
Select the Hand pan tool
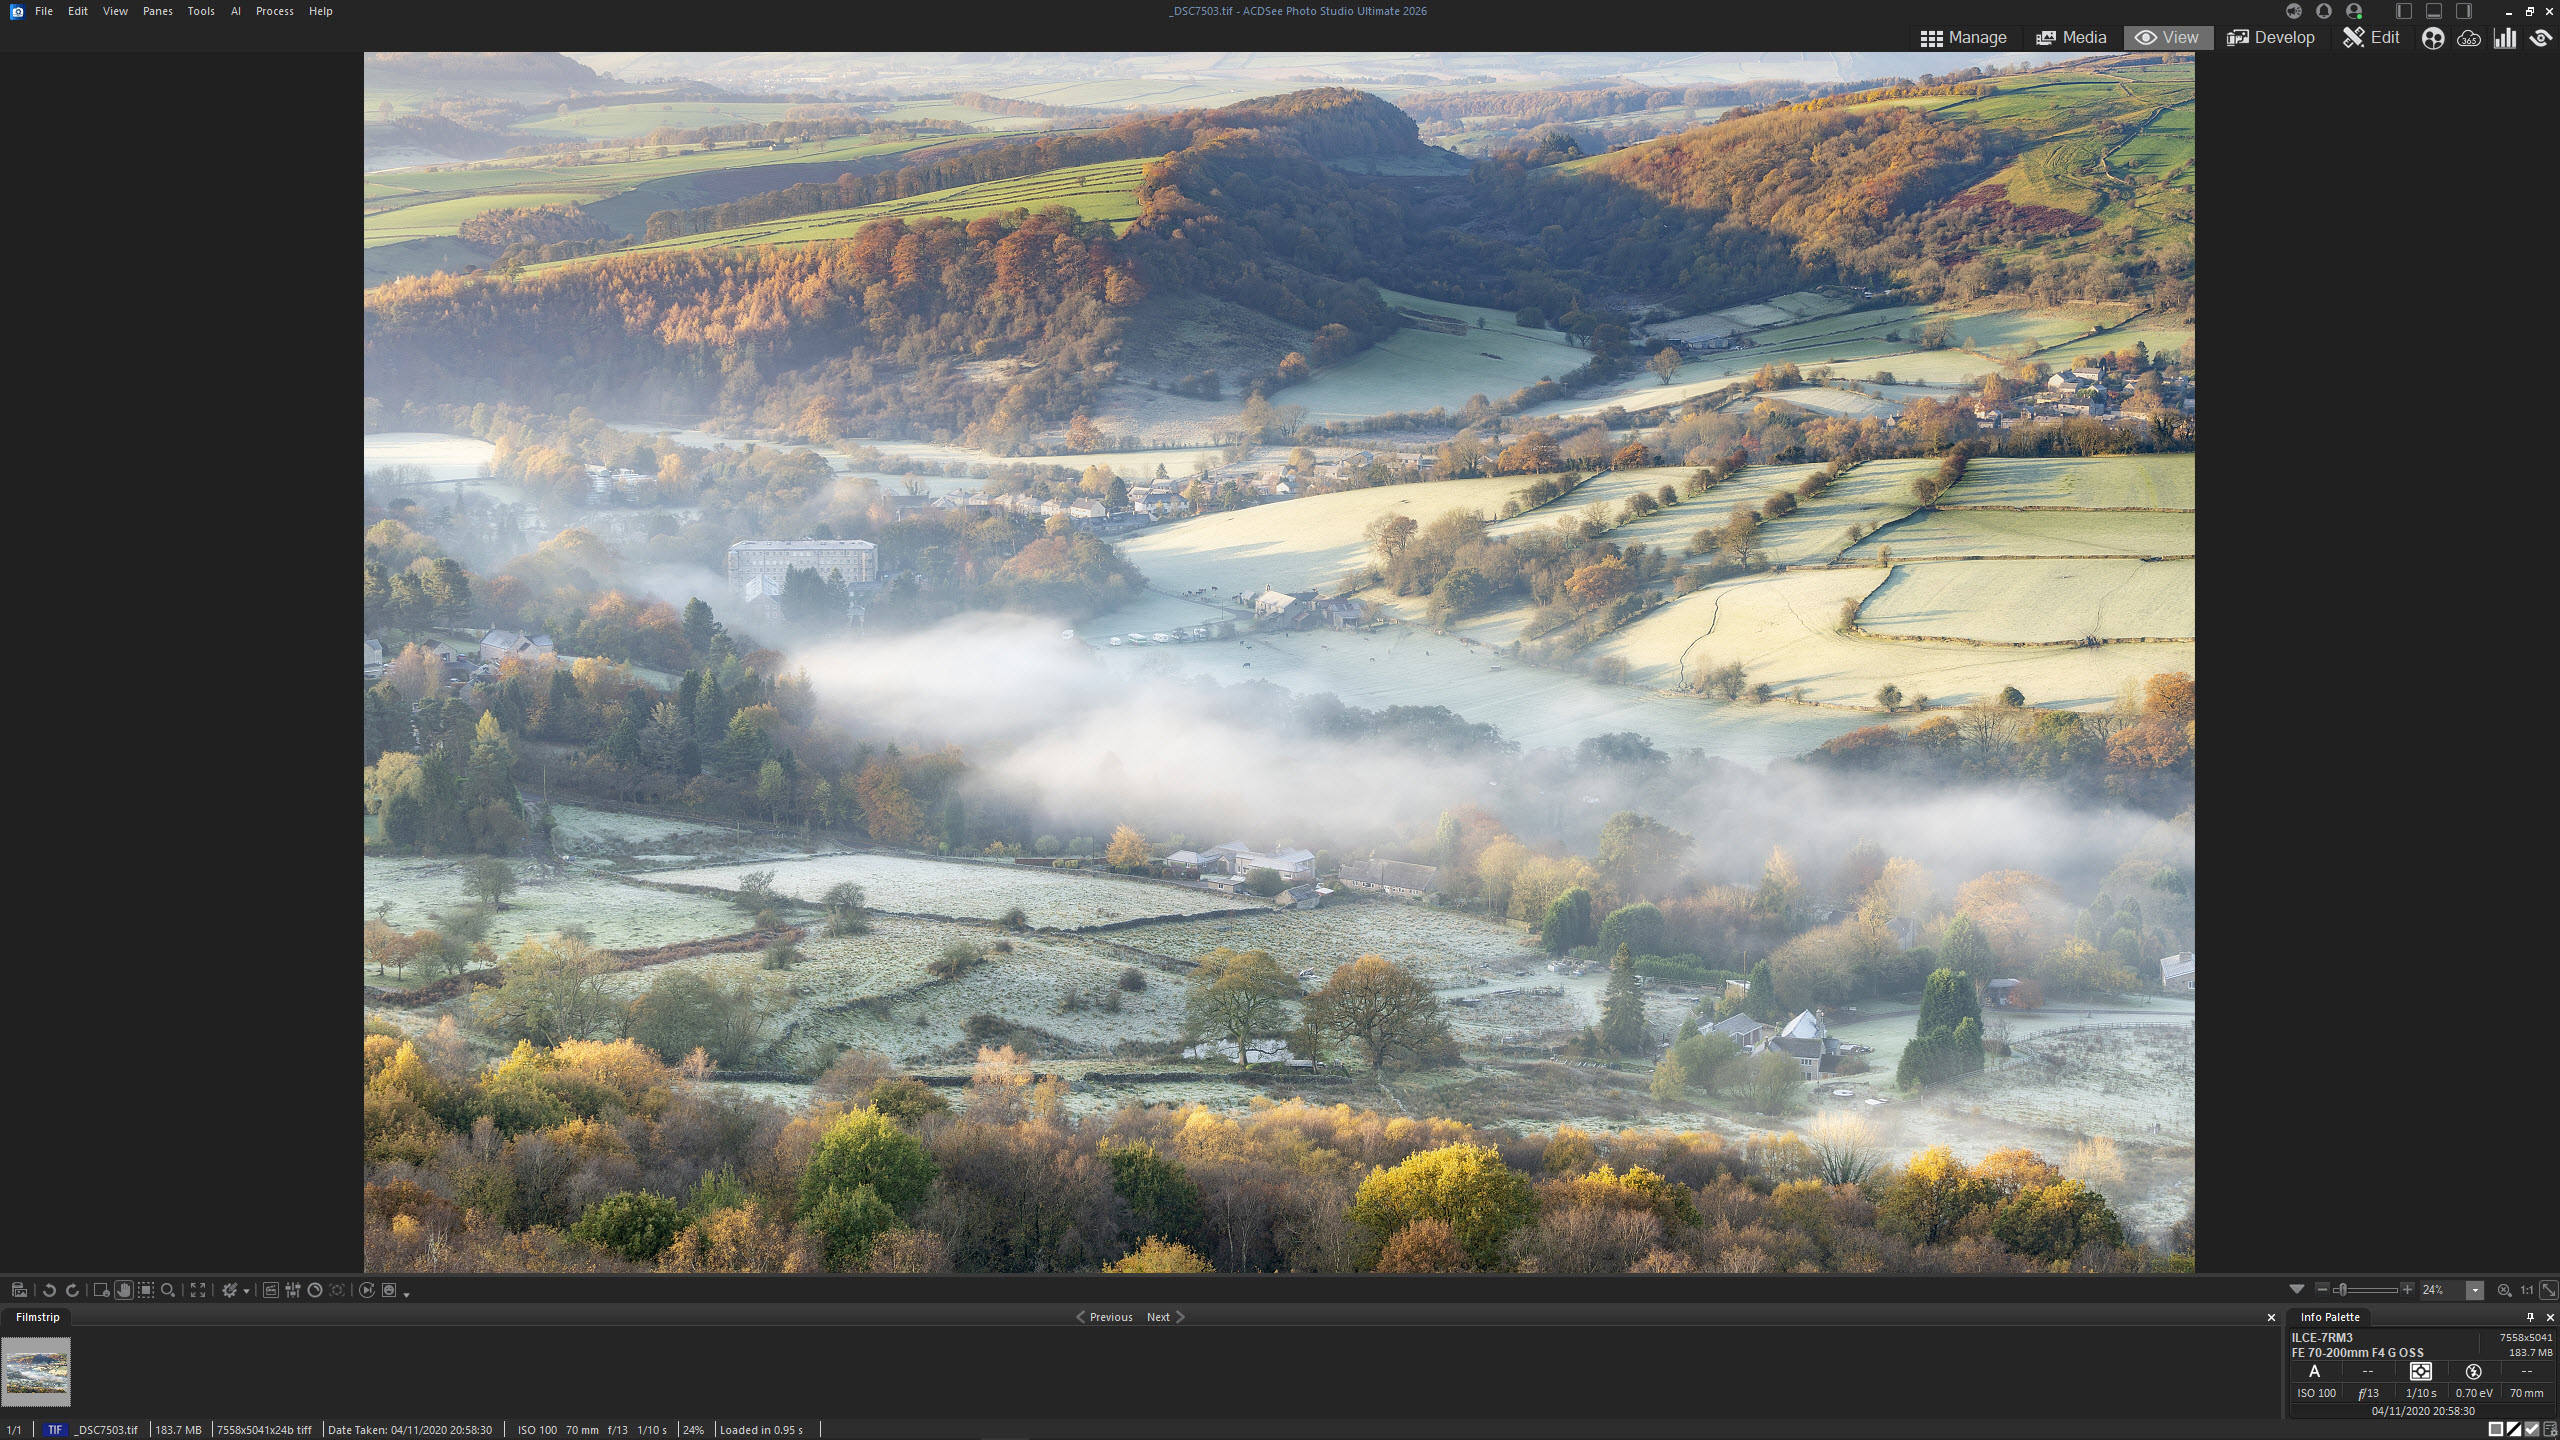point(124,1290)
